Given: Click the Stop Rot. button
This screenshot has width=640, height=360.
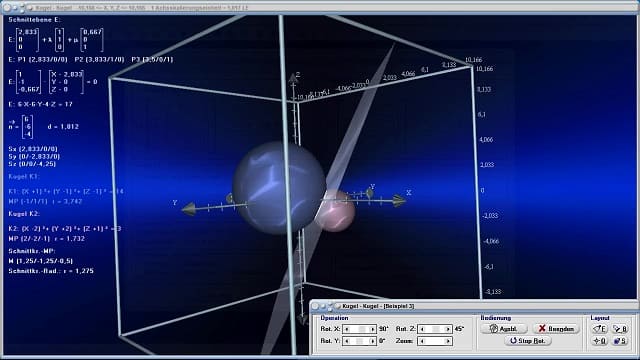Looking at the screenshot, I should coord(528,340).
